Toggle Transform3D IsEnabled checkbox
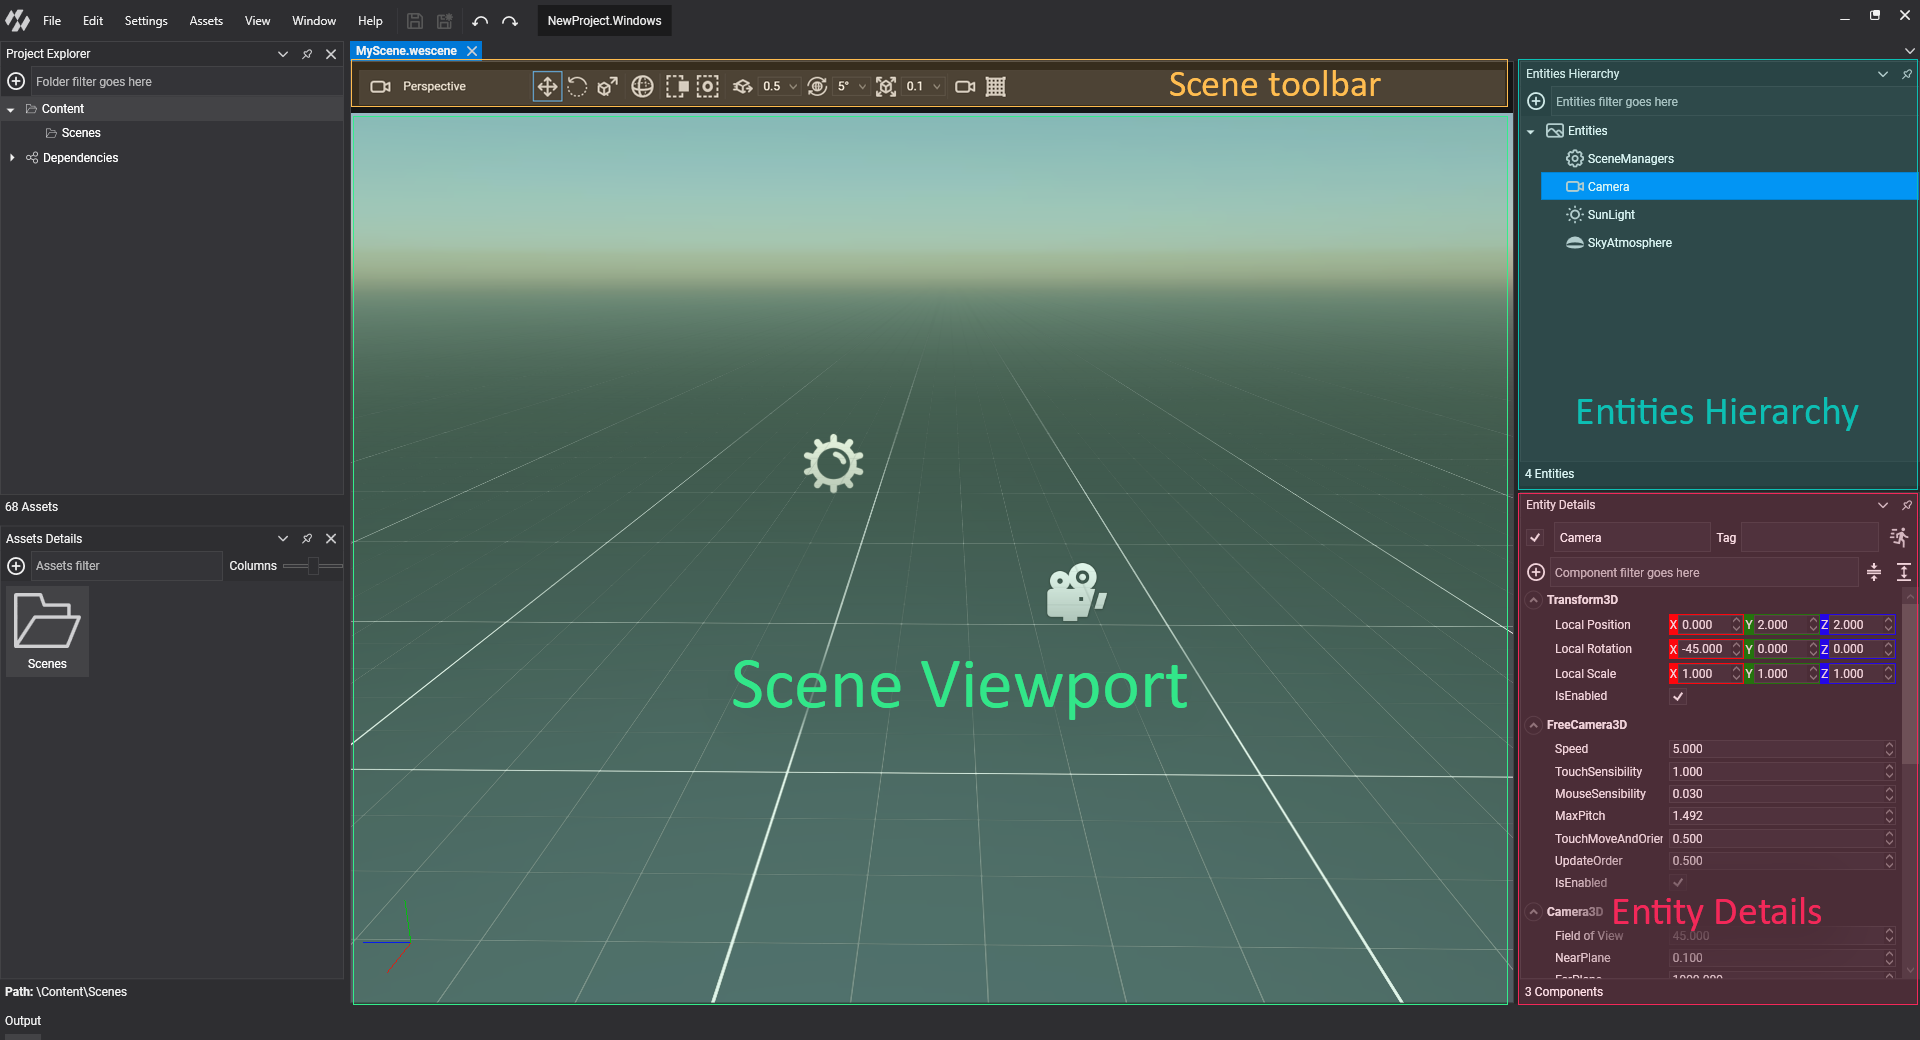The height and width of the screenshot is (1040, 1920). click(x=1678, y=697)
